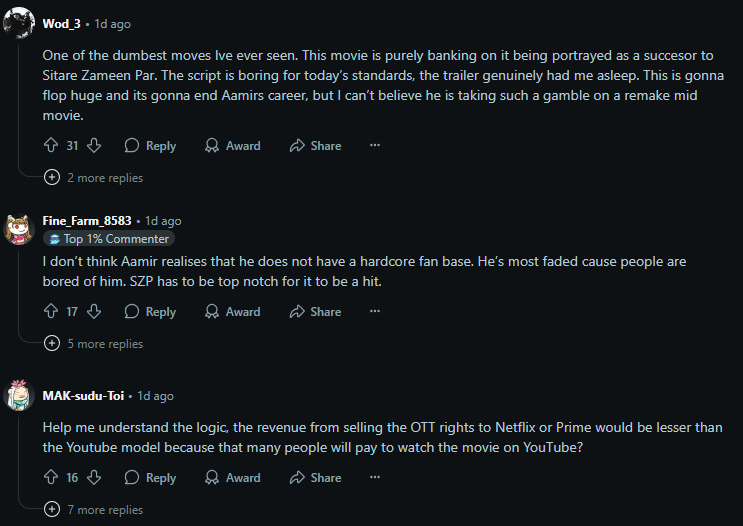Give an Award to Wod_3's comment
Screen dimensions: 743x526
232,146
